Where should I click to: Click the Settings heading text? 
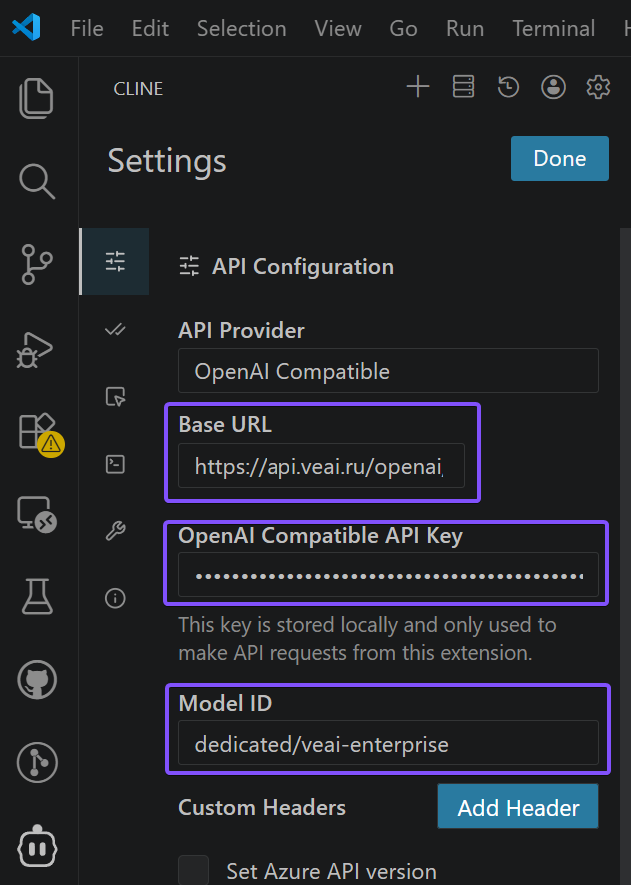click(167, 161)
